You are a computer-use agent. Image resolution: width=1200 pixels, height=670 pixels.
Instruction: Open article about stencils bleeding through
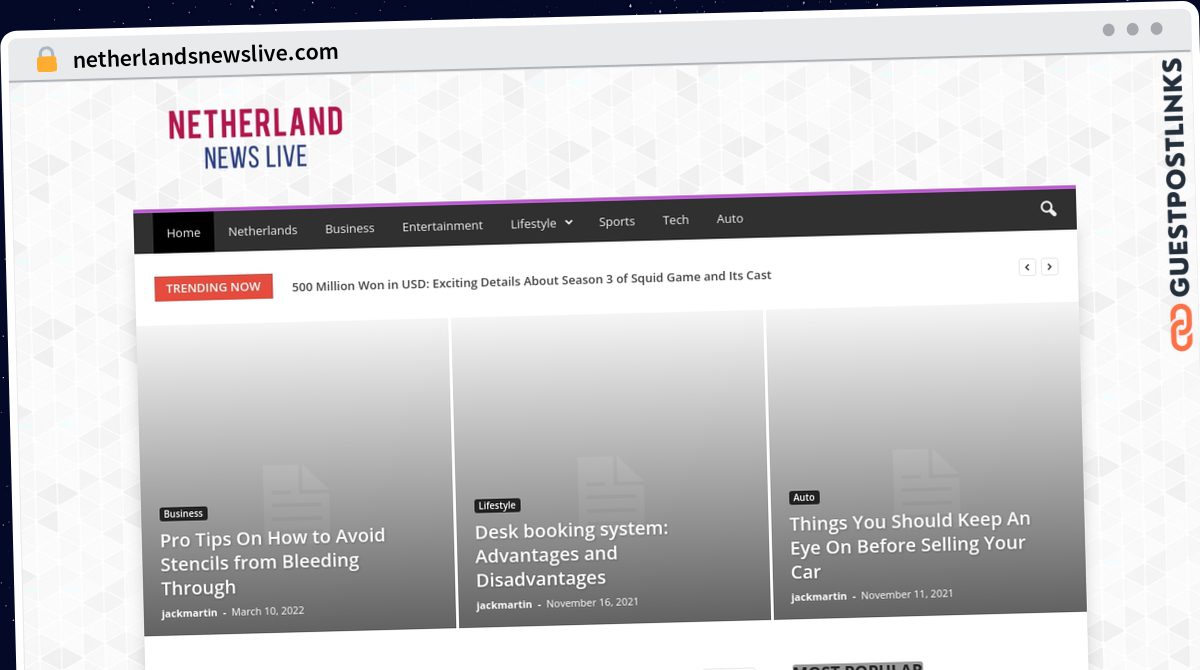click(x=273, y=562)
